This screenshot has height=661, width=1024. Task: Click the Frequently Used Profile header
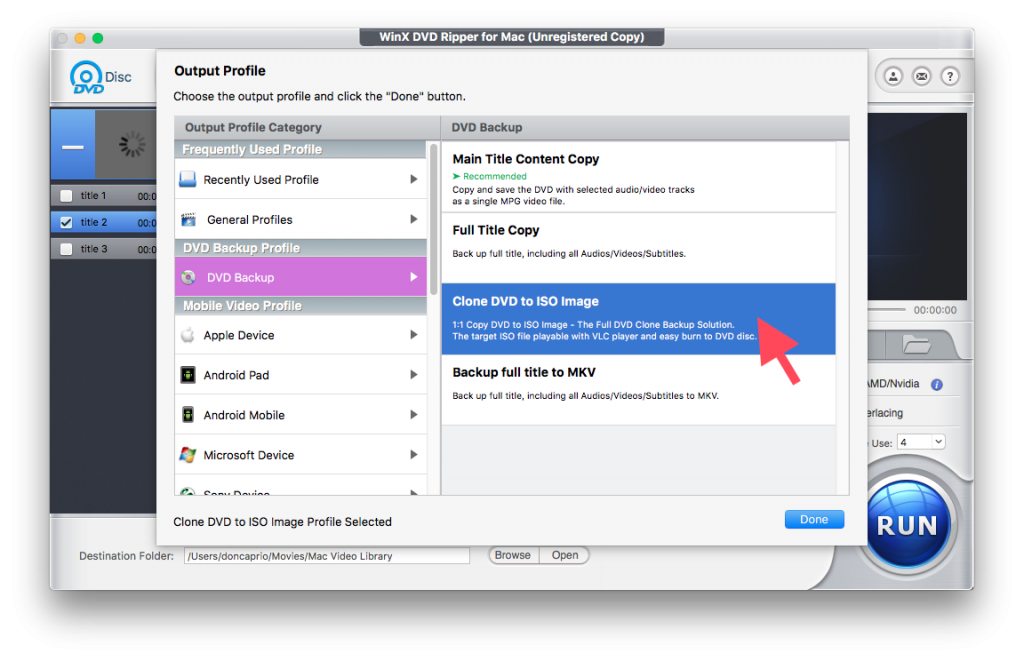[x=300, y=150]
